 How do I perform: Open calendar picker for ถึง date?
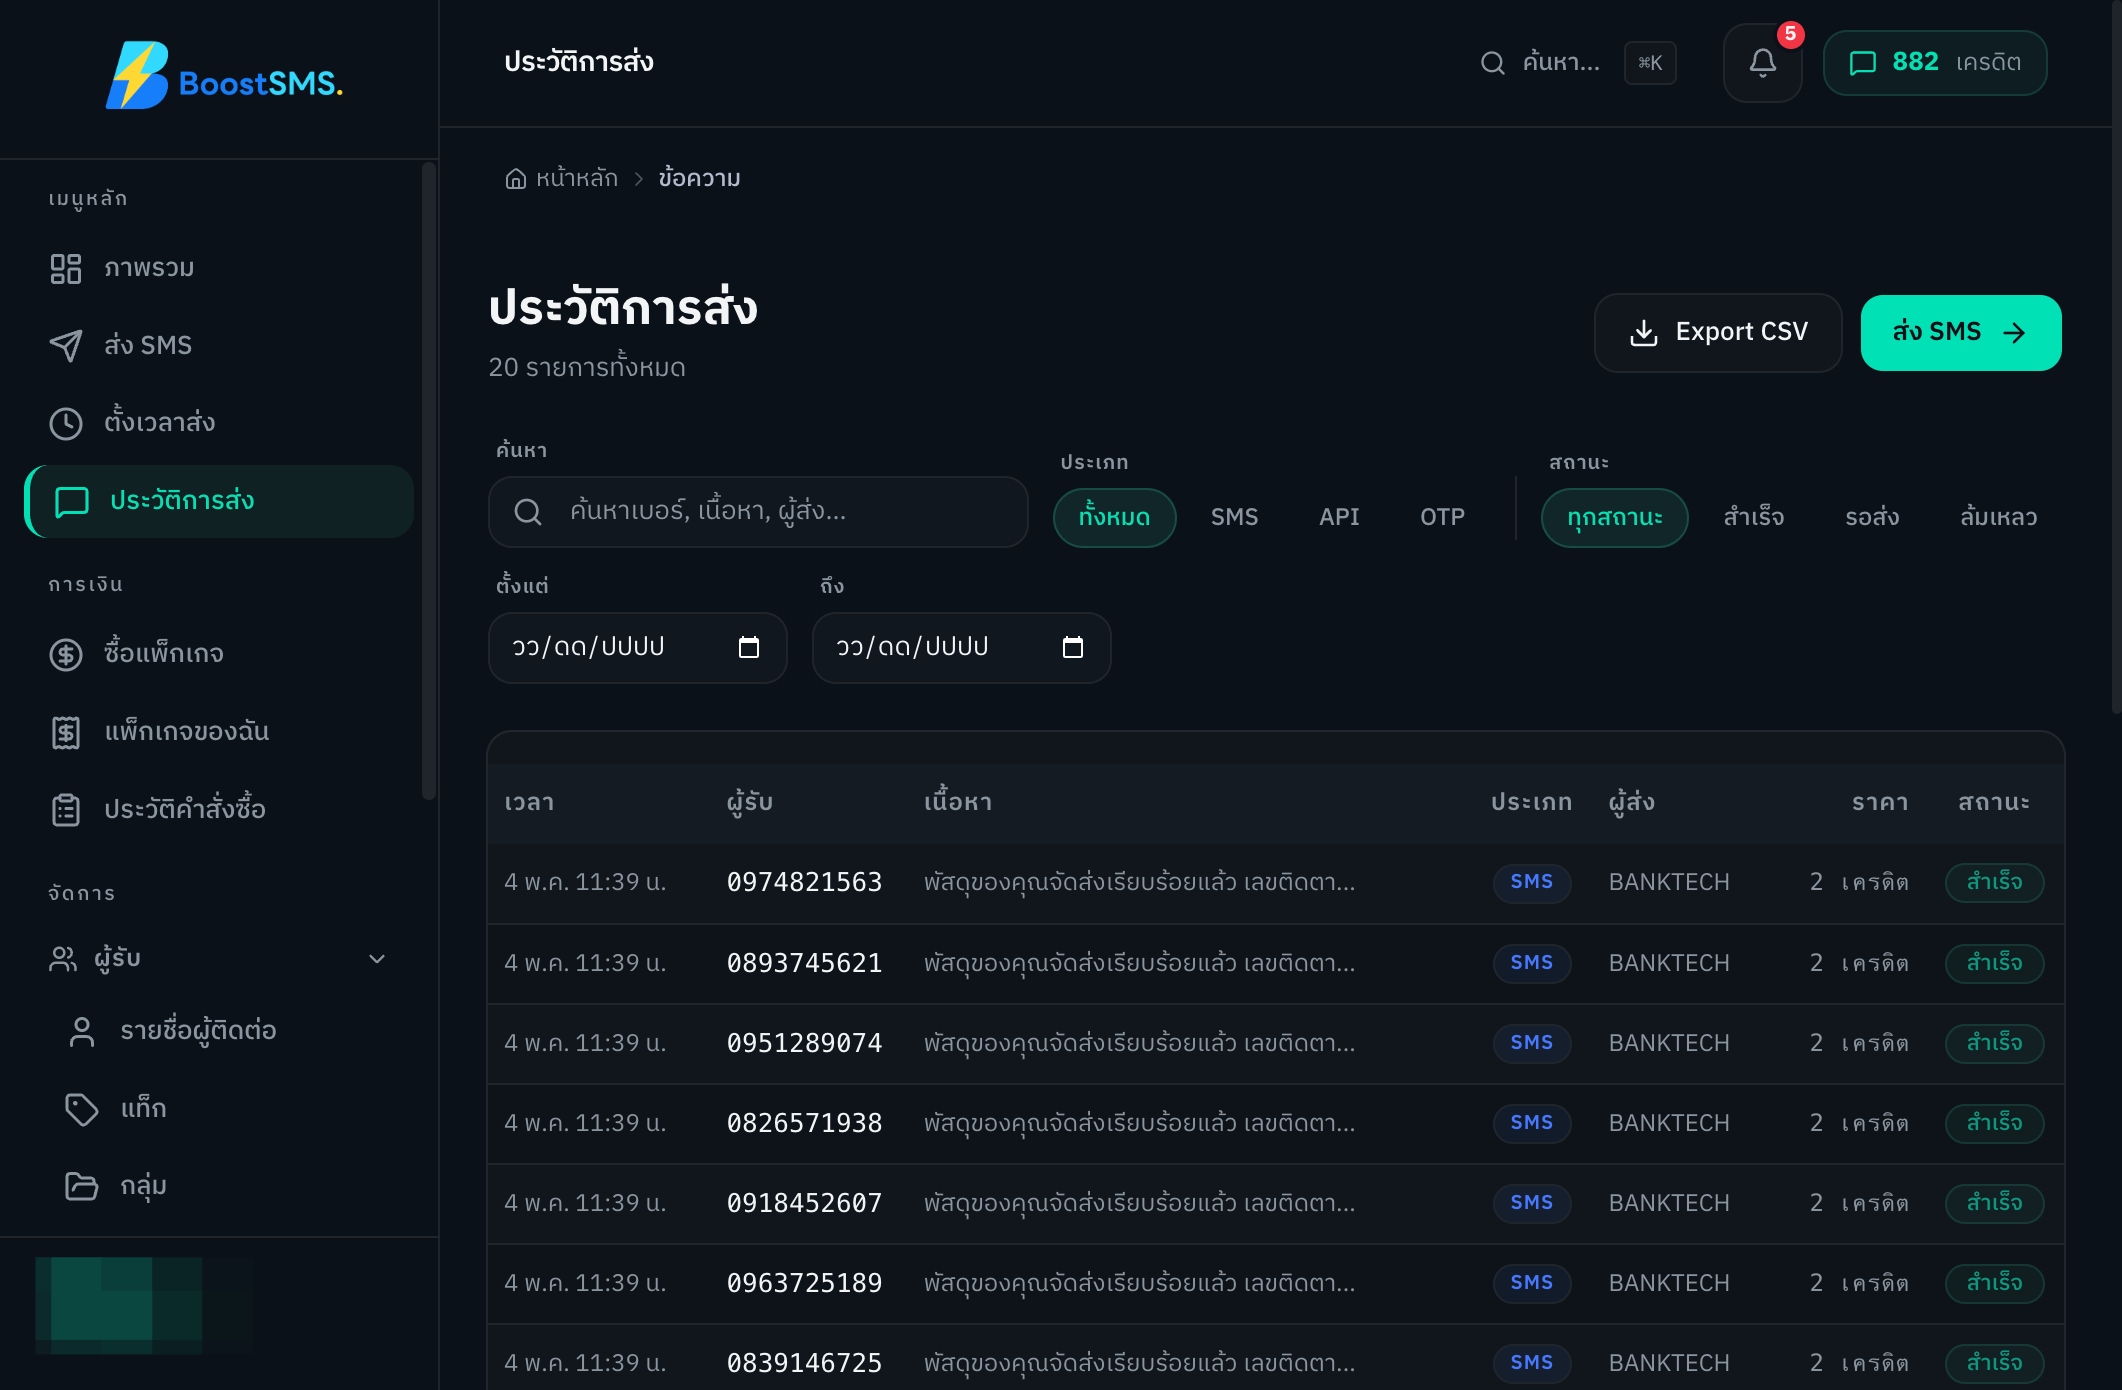click(1072, 648)
